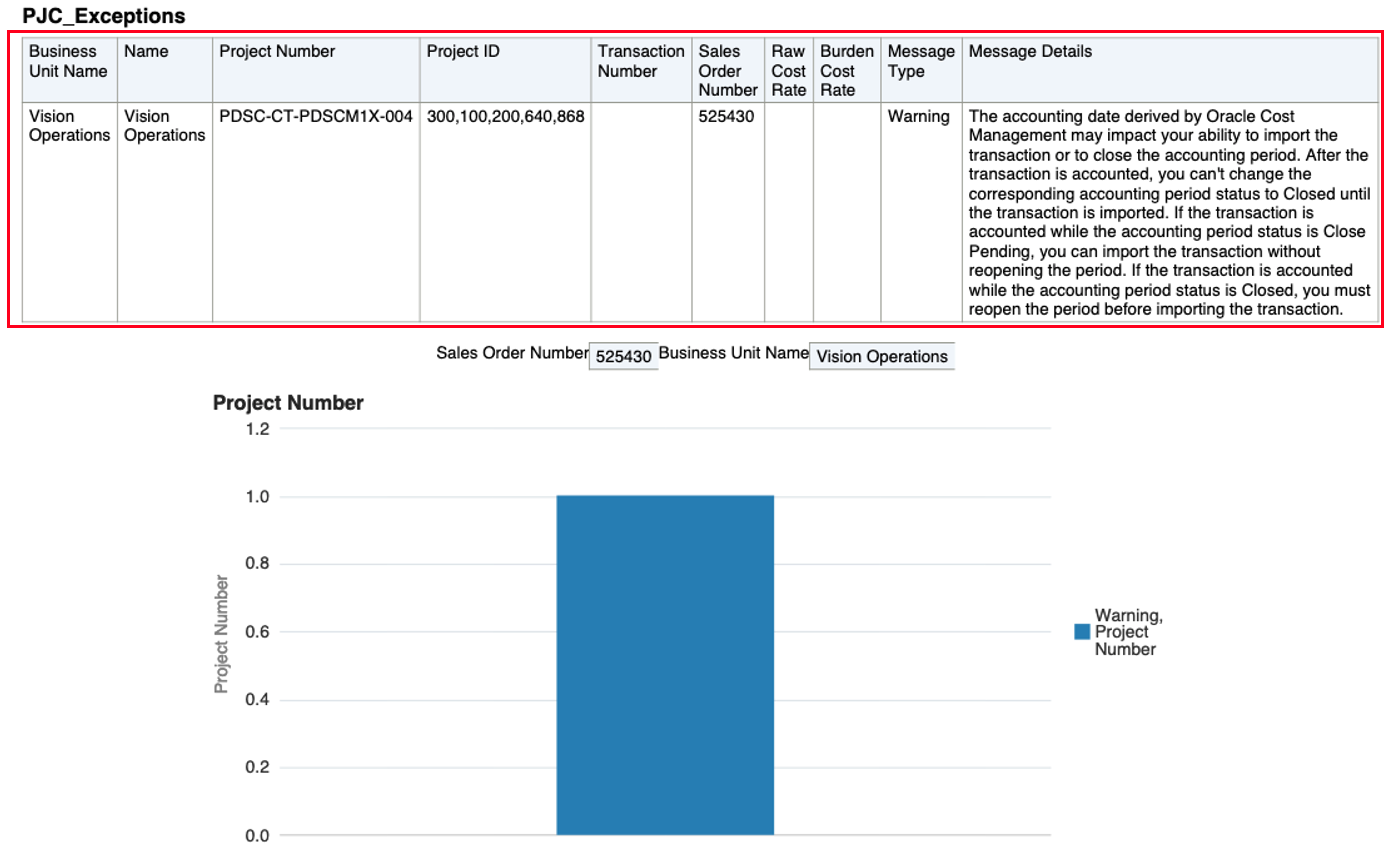Screen dimensions: 1393x847
Task: Click the Project Number chart title
Action: coord(288,403)
